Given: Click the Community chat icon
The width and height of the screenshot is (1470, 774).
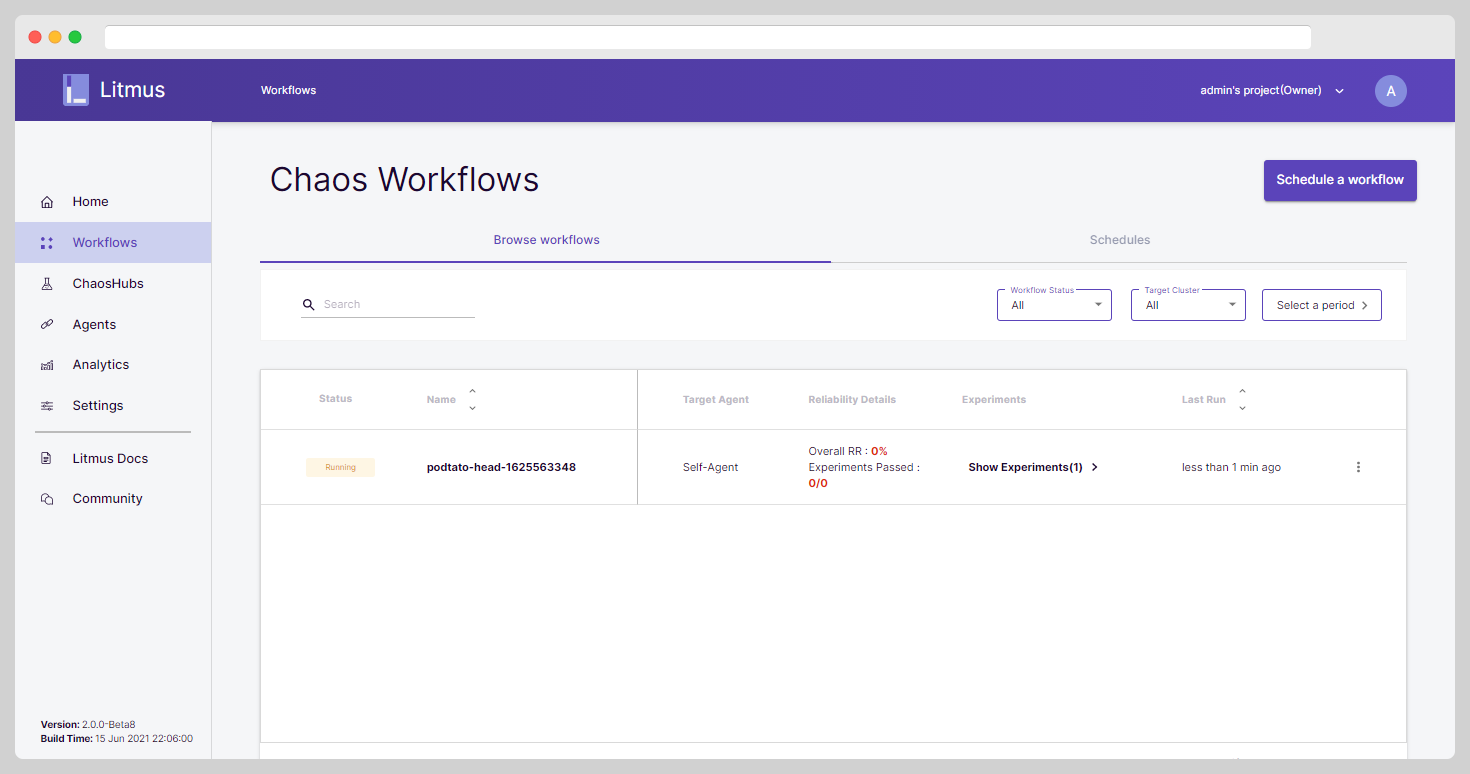Looking at the screenshot, I should point(47,499).
